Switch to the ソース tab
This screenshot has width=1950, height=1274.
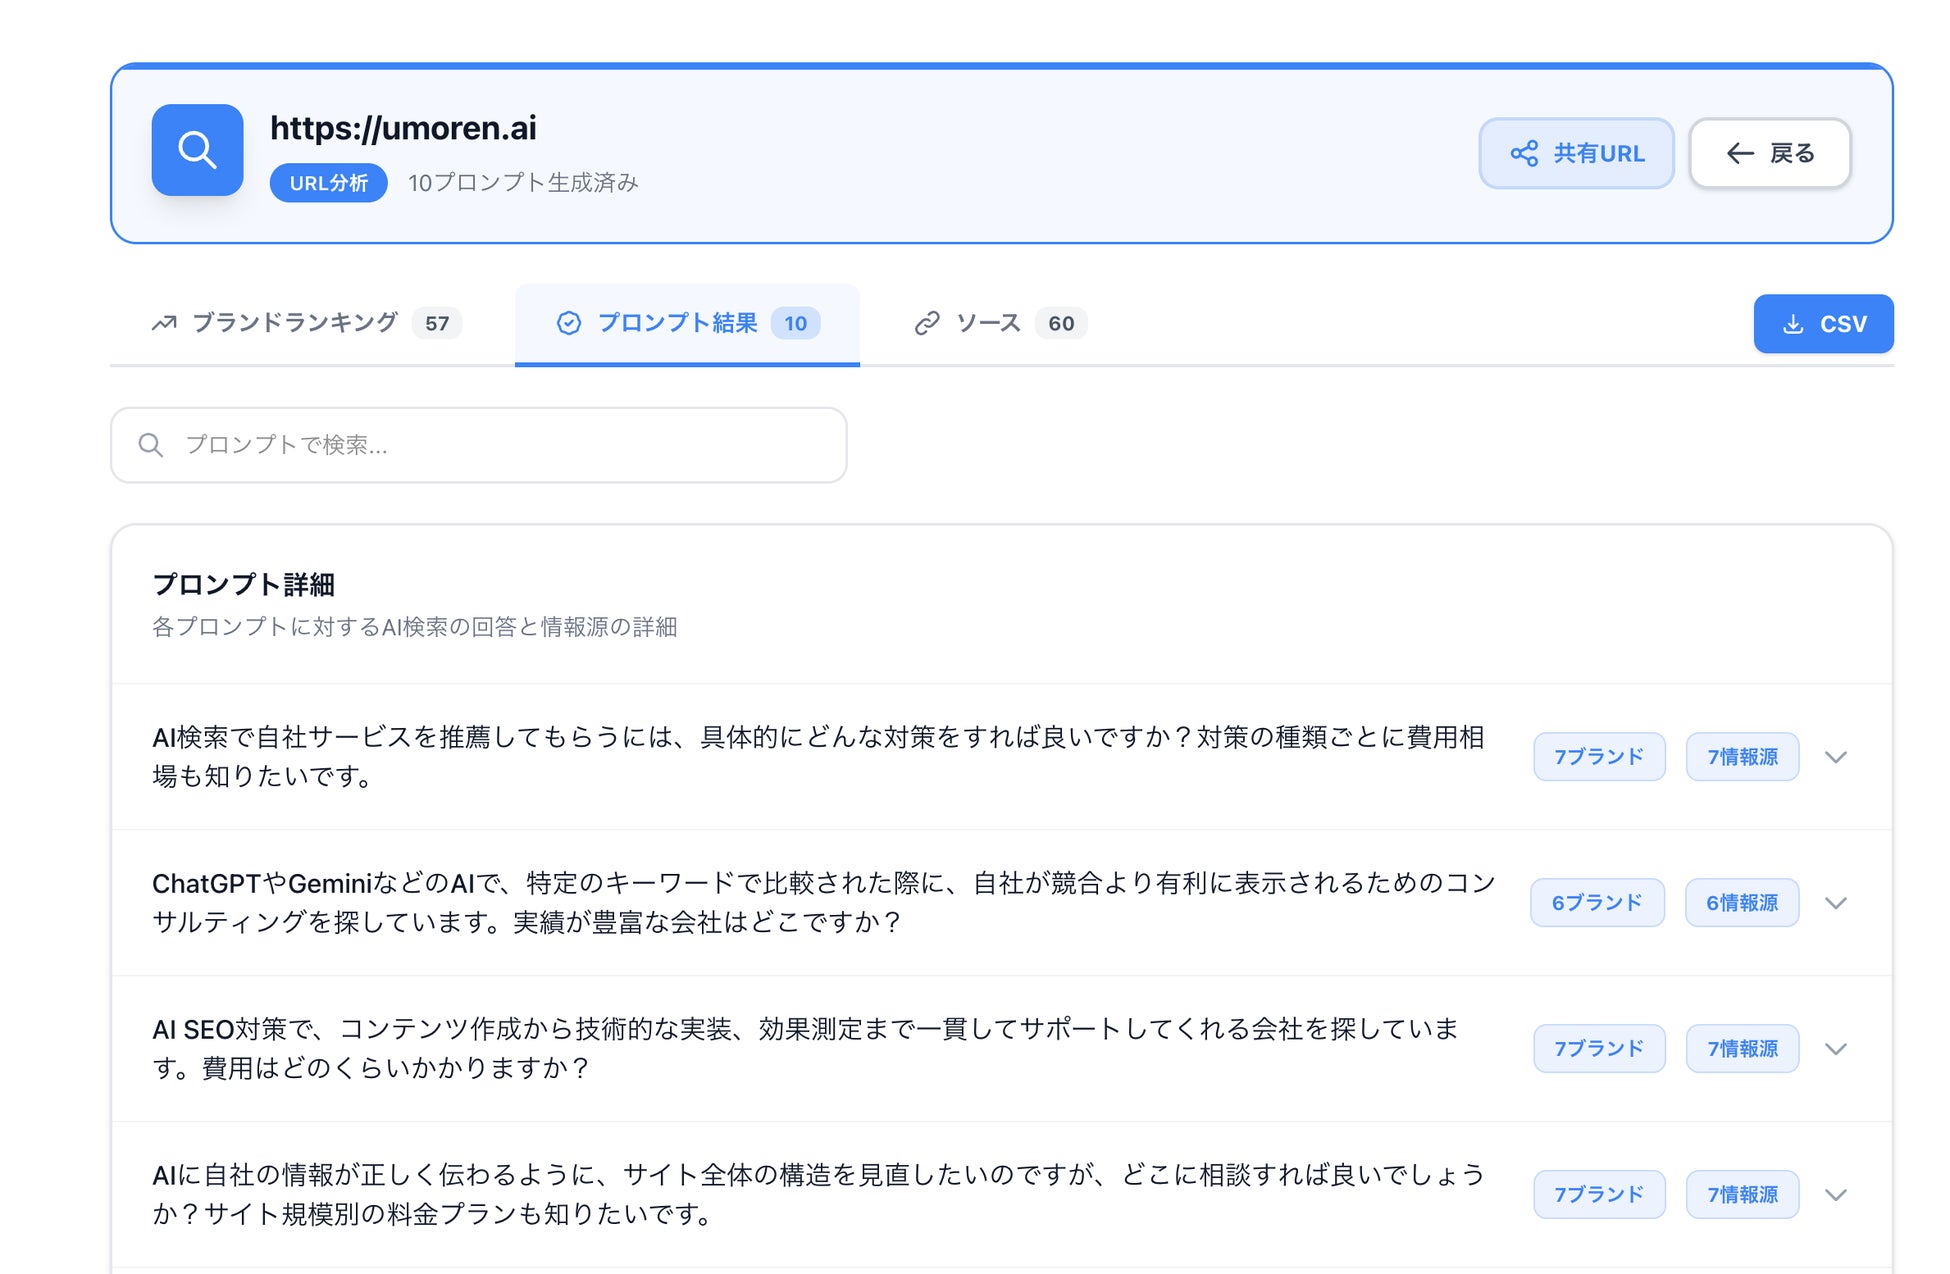(988, 323)
